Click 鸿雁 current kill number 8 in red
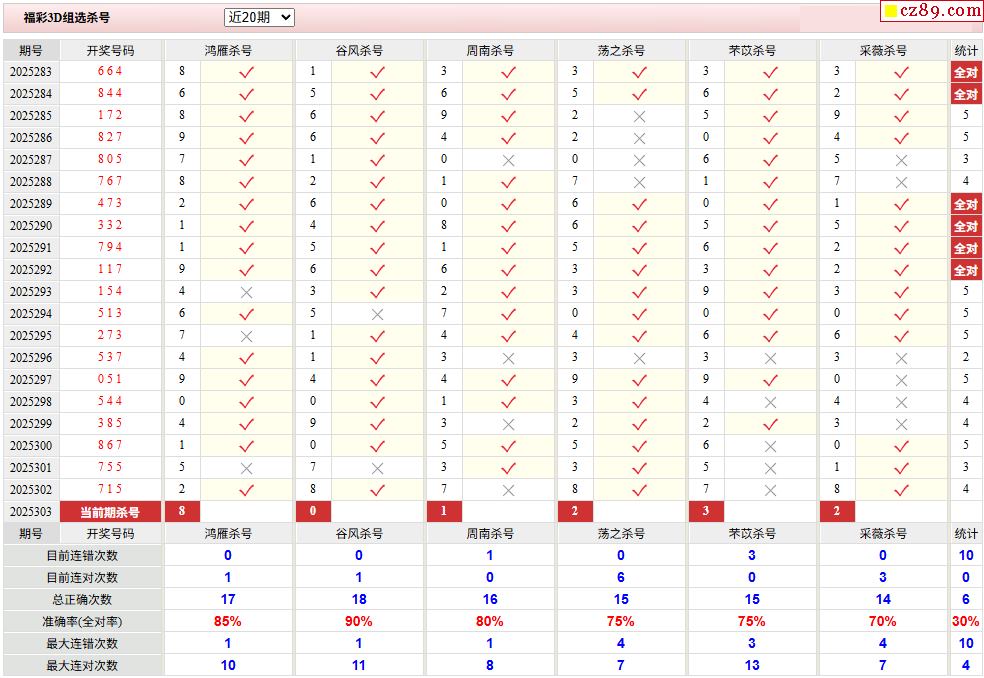984x678 pixels. pyautogui.click(x=182, y=512)
